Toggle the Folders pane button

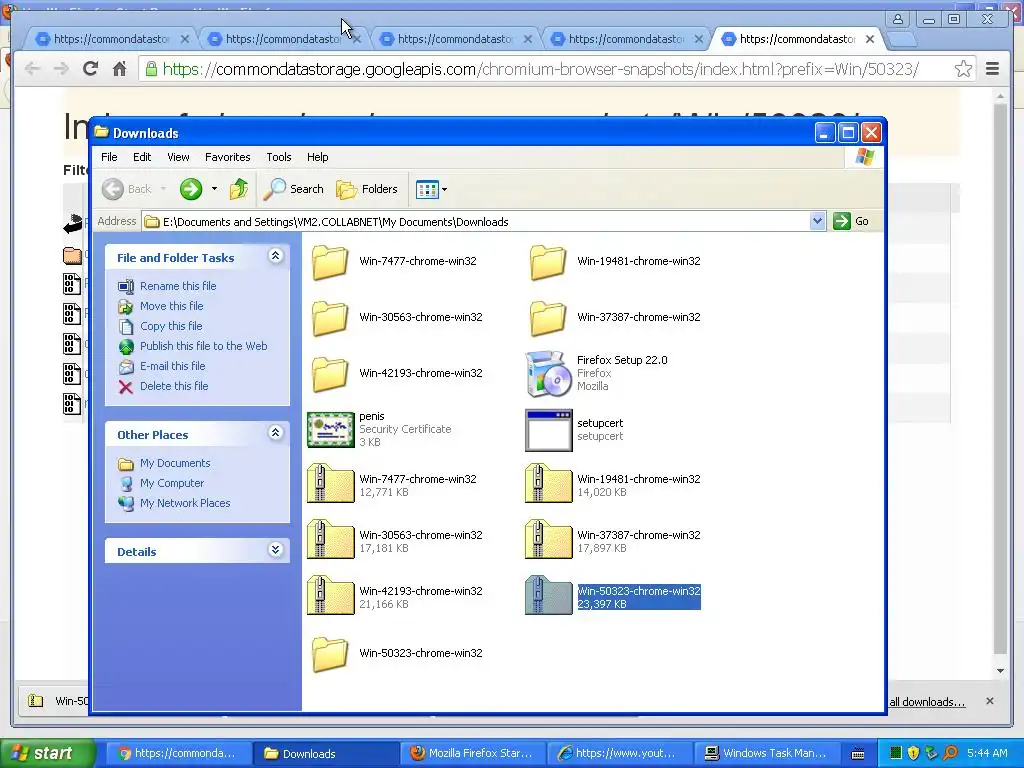click(366, 189)
